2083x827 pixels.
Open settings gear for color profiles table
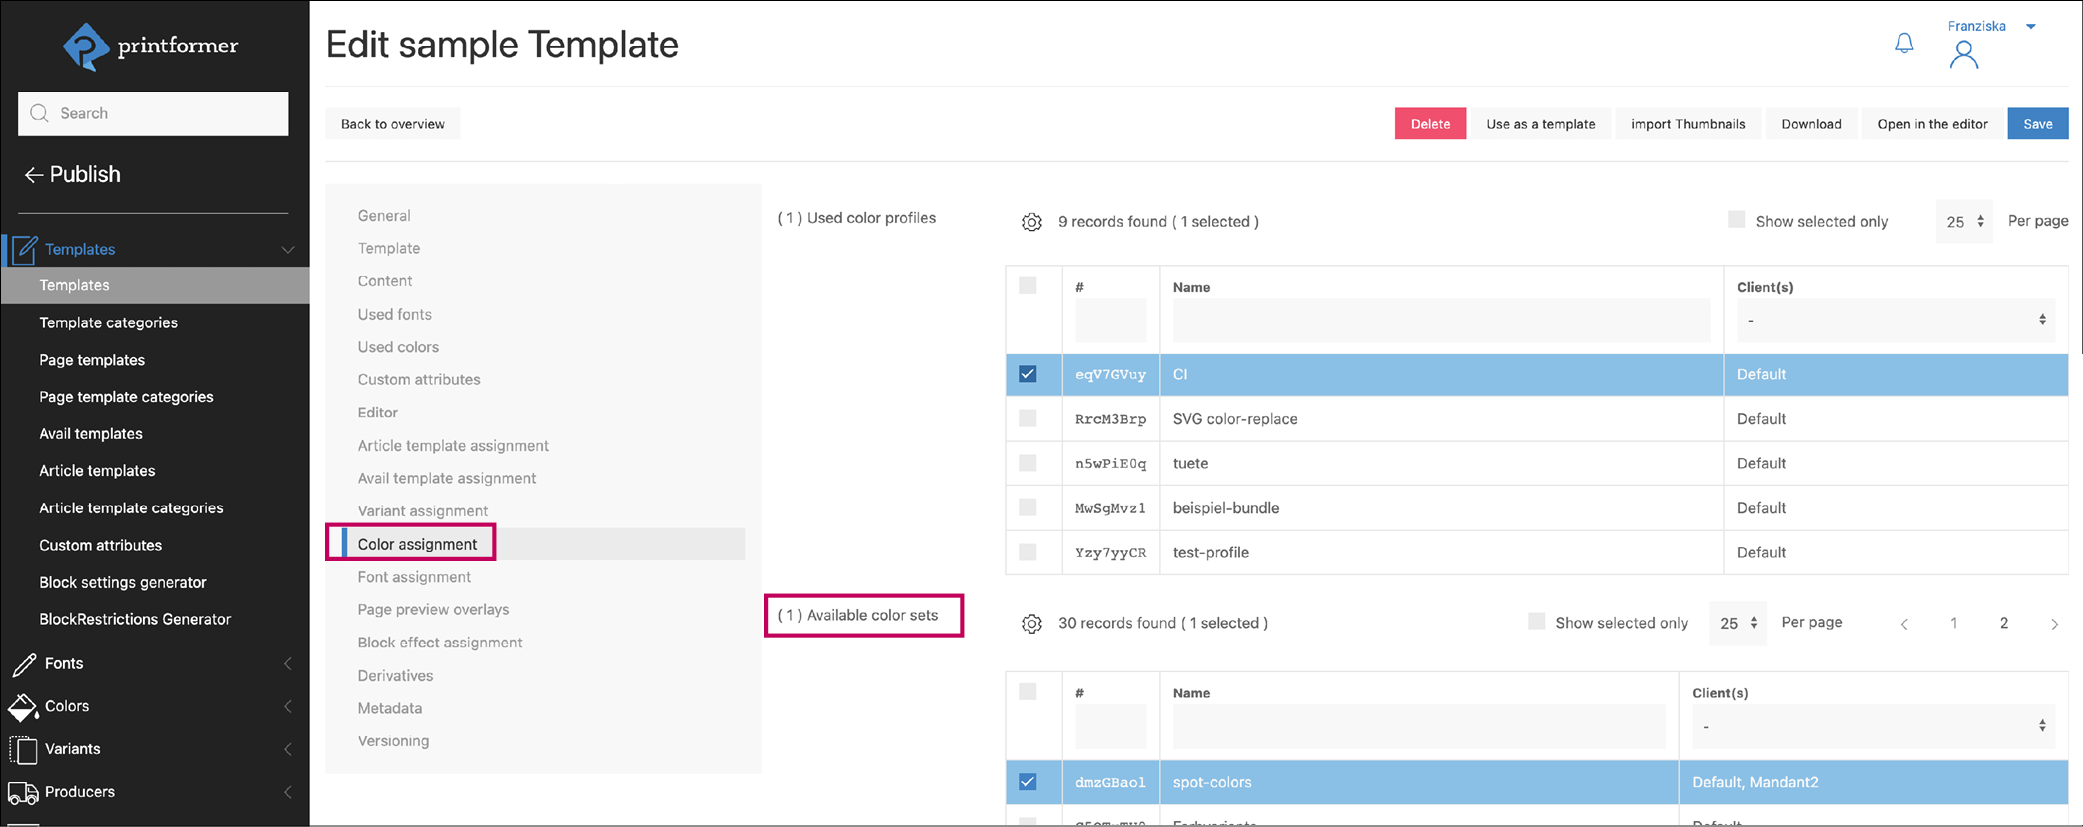click(1031, 222)
